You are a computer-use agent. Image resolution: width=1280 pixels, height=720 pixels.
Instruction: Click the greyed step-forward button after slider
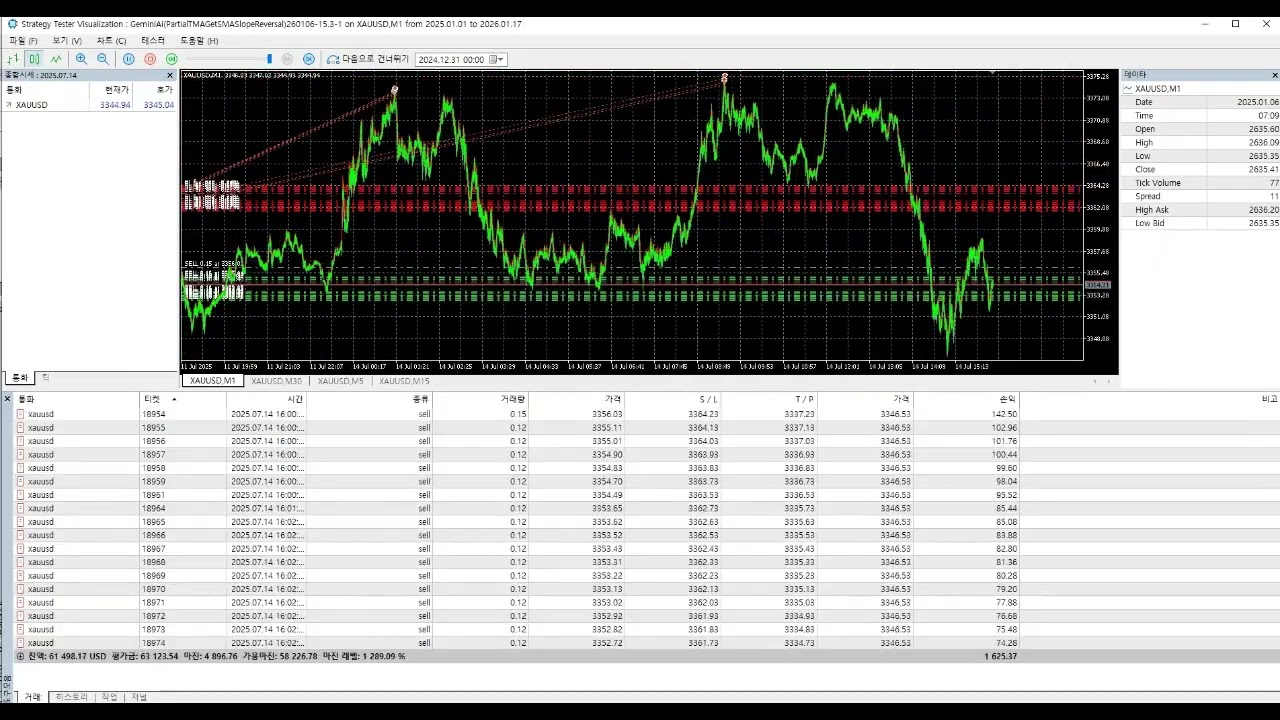pos(287,59)
